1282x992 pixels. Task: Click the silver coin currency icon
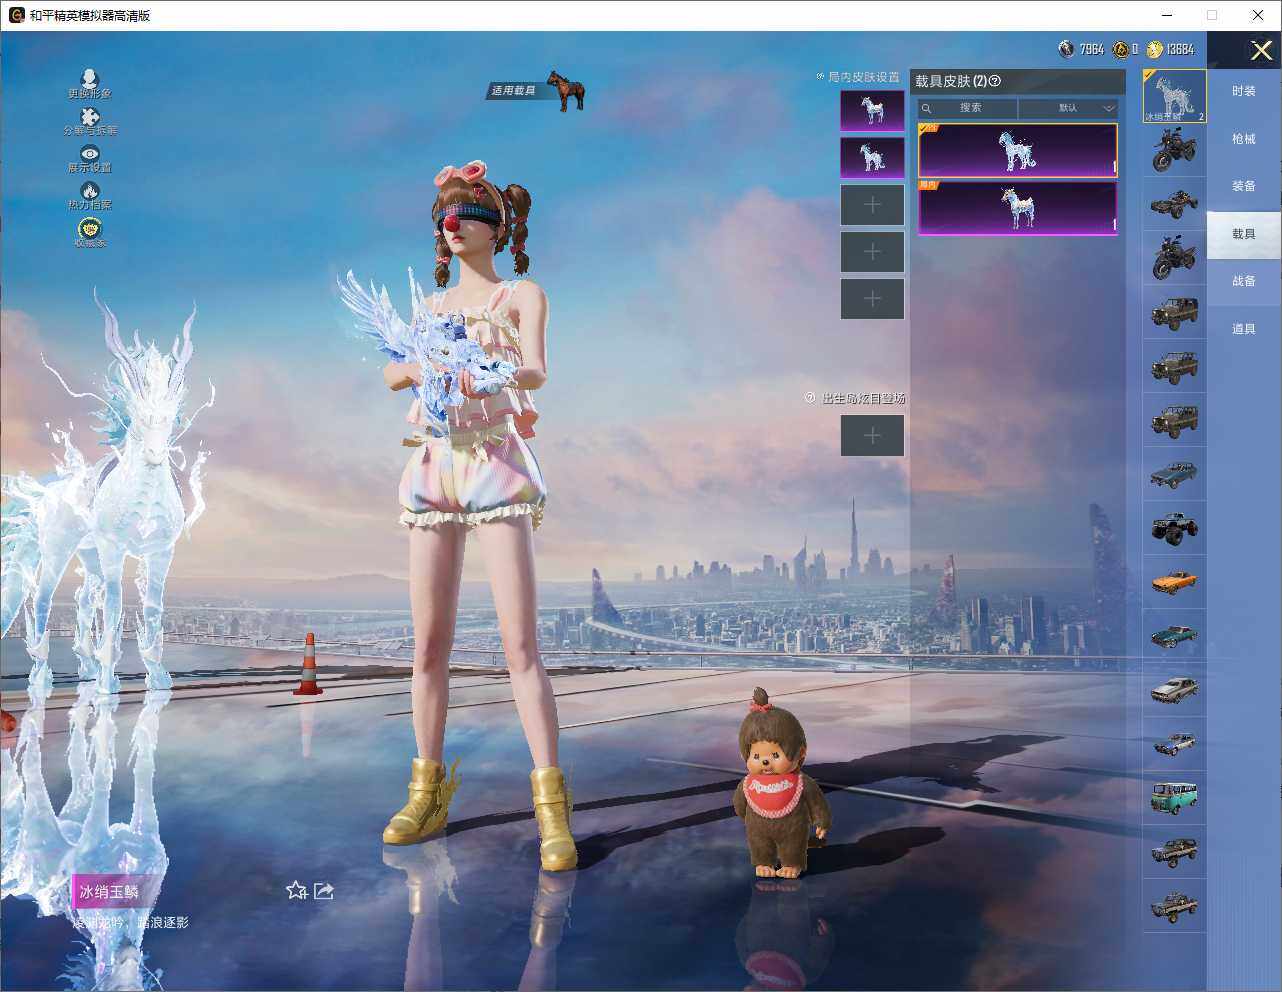pyautogui.click(x=1067, y=49)
